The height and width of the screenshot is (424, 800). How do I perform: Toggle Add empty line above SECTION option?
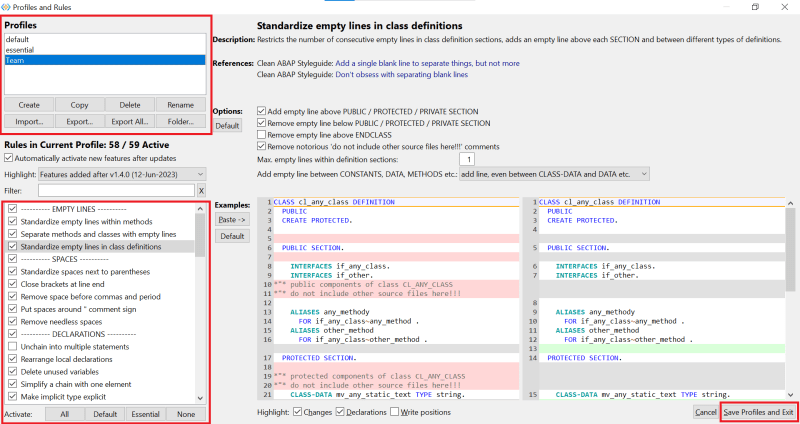pos(262,111)
